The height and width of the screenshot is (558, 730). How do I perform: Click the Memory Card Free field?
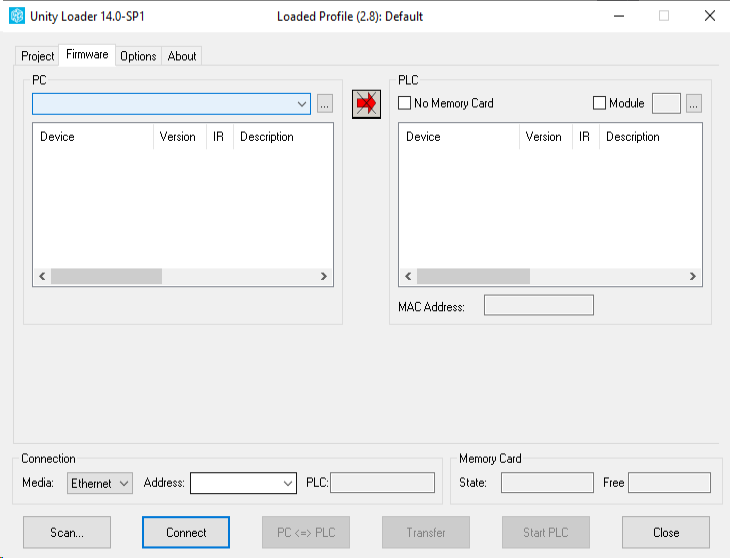[669, 483]
